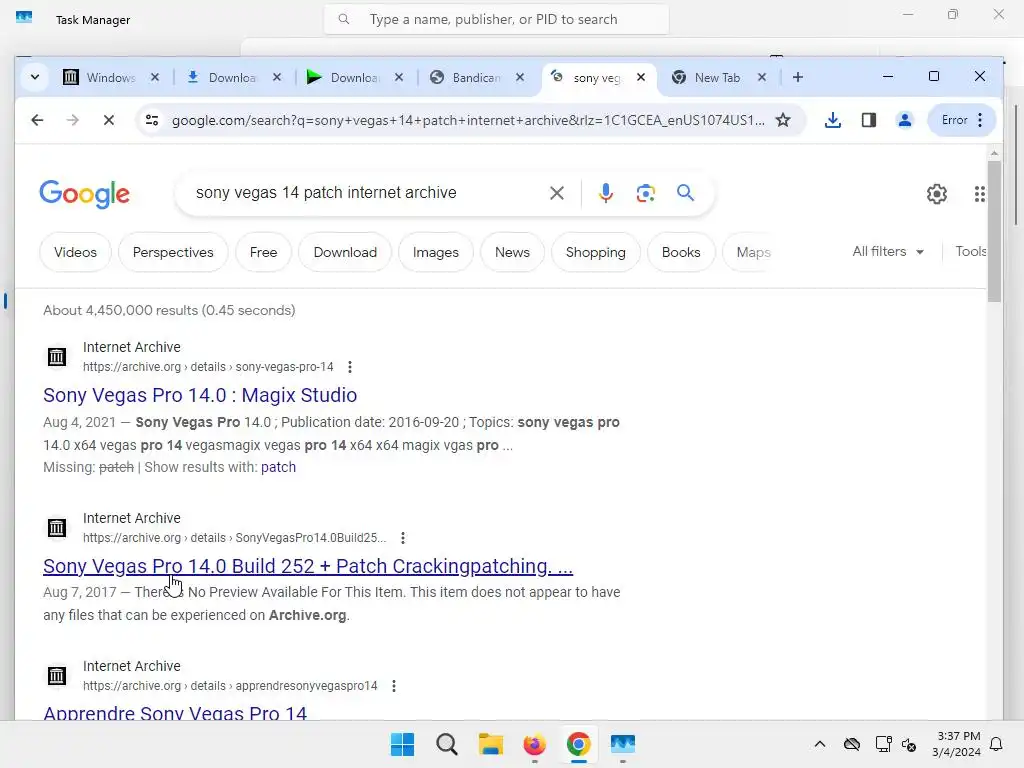
Task: Bookmark this page with the star icon
Action: click(783, 120)
